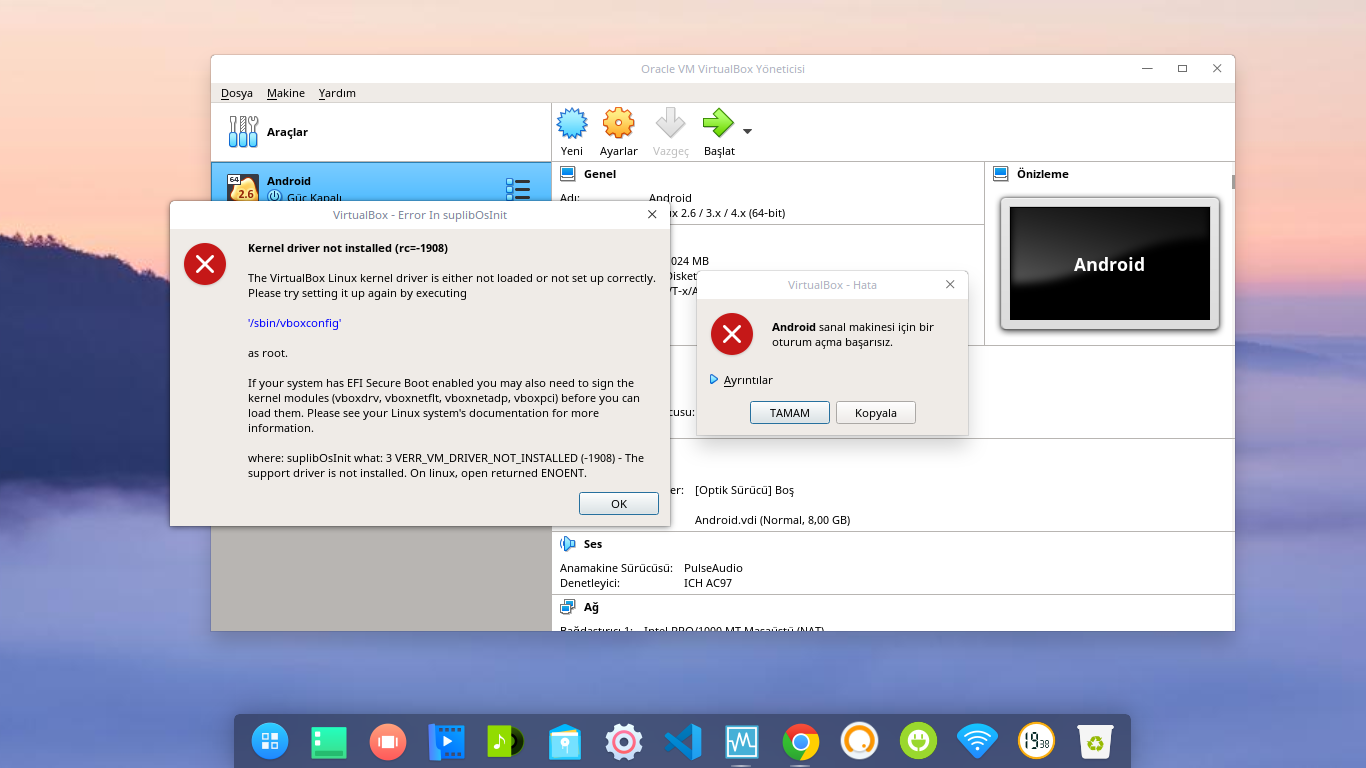Select the Araçlar tools icon
The width and height of the screenshot is (1366, 768).
click(243, 132)
